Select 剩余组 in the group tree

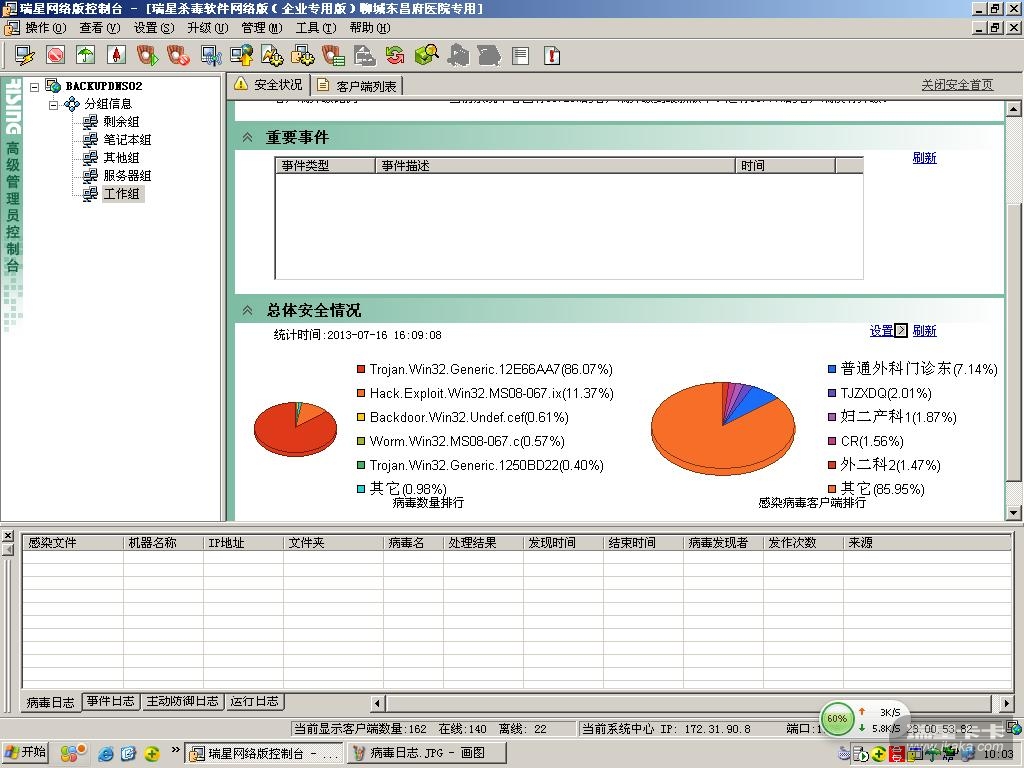tap(121, 121)
